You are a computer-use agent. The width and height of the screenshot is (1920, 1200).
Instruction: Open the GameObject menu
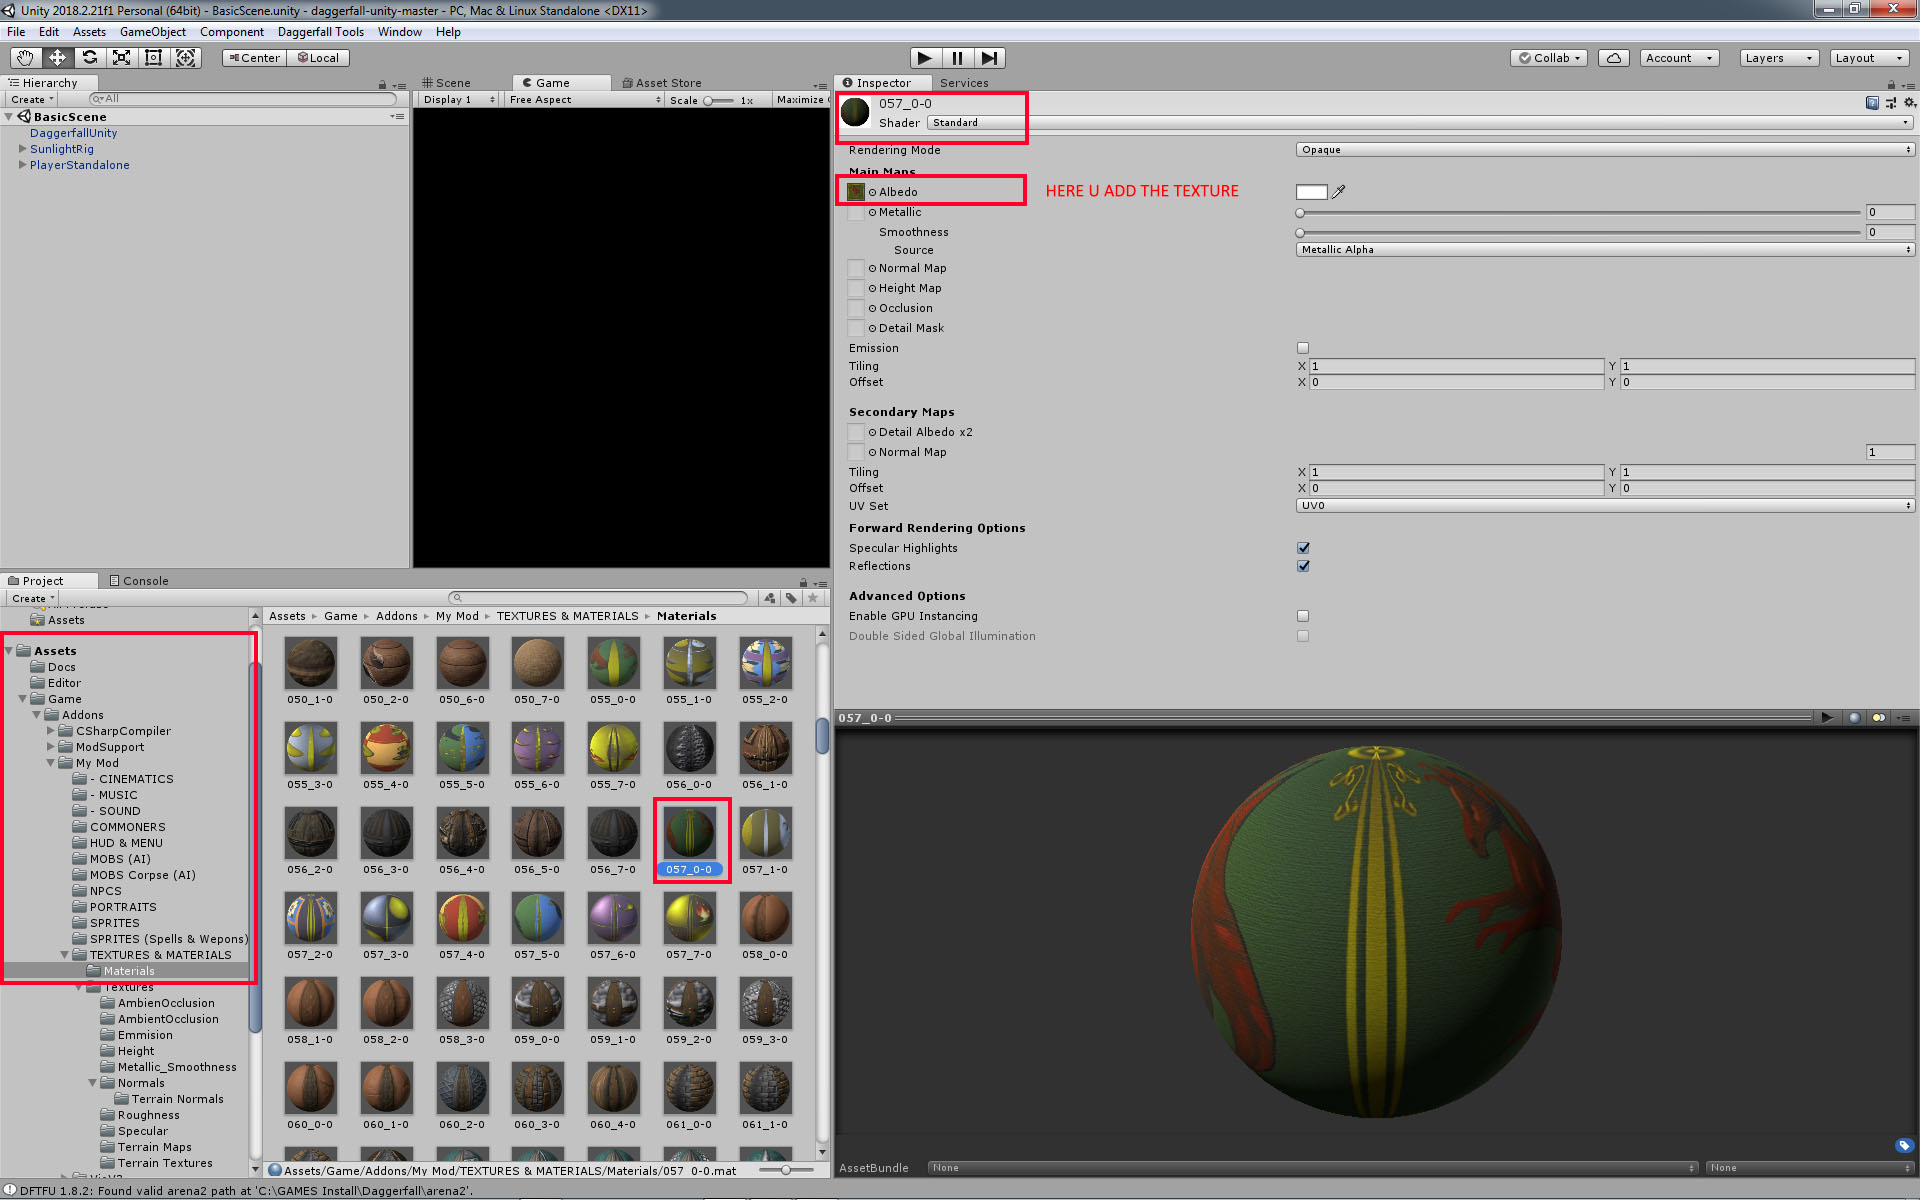click(153, 32)
